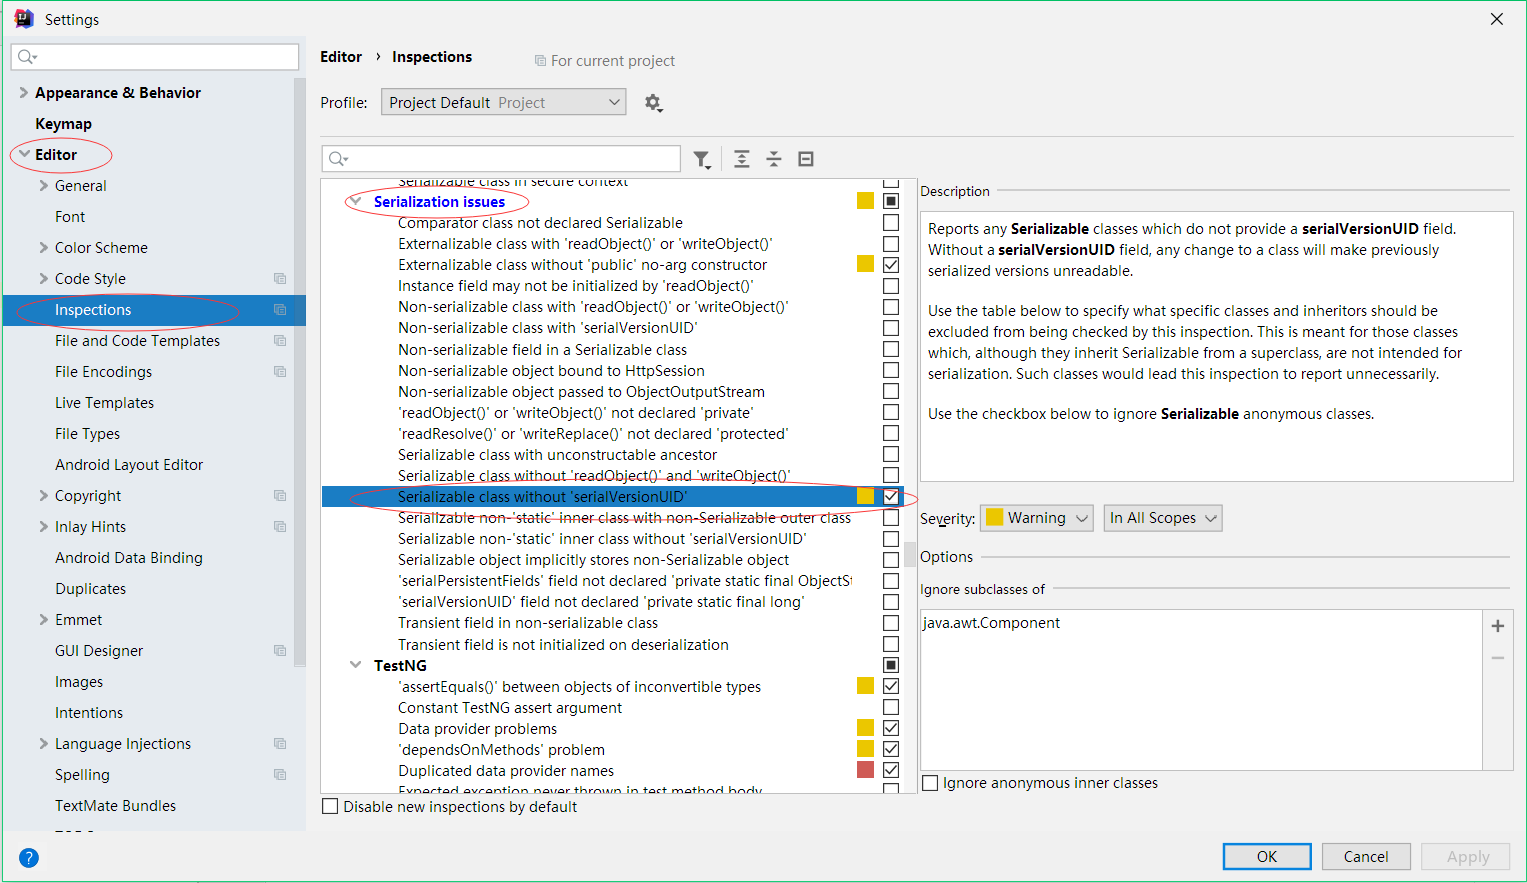Open the Profile dropdown Project Default

pyautogui.click(x=503, y=102)
